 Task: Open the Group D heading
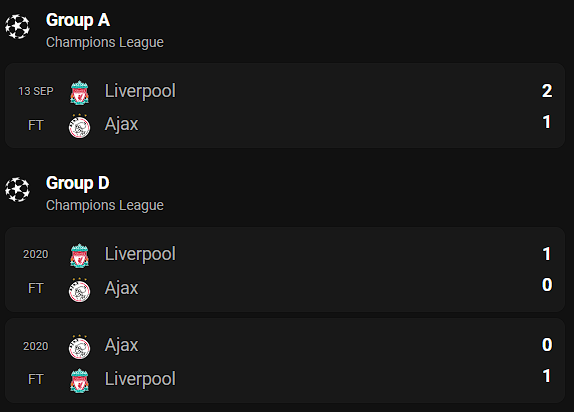pyautogui.click(x=78, y=183)
